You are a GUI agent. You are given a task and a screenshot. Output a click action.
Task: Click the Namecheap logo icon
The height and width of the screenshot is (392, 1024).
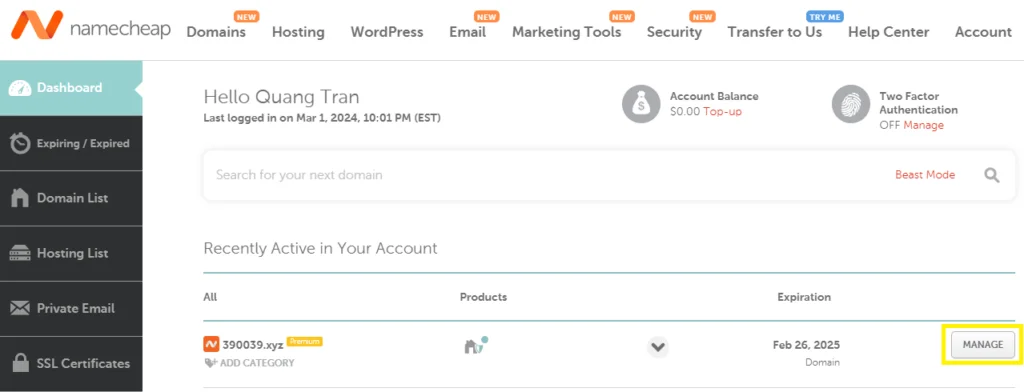tap(36, 25)
